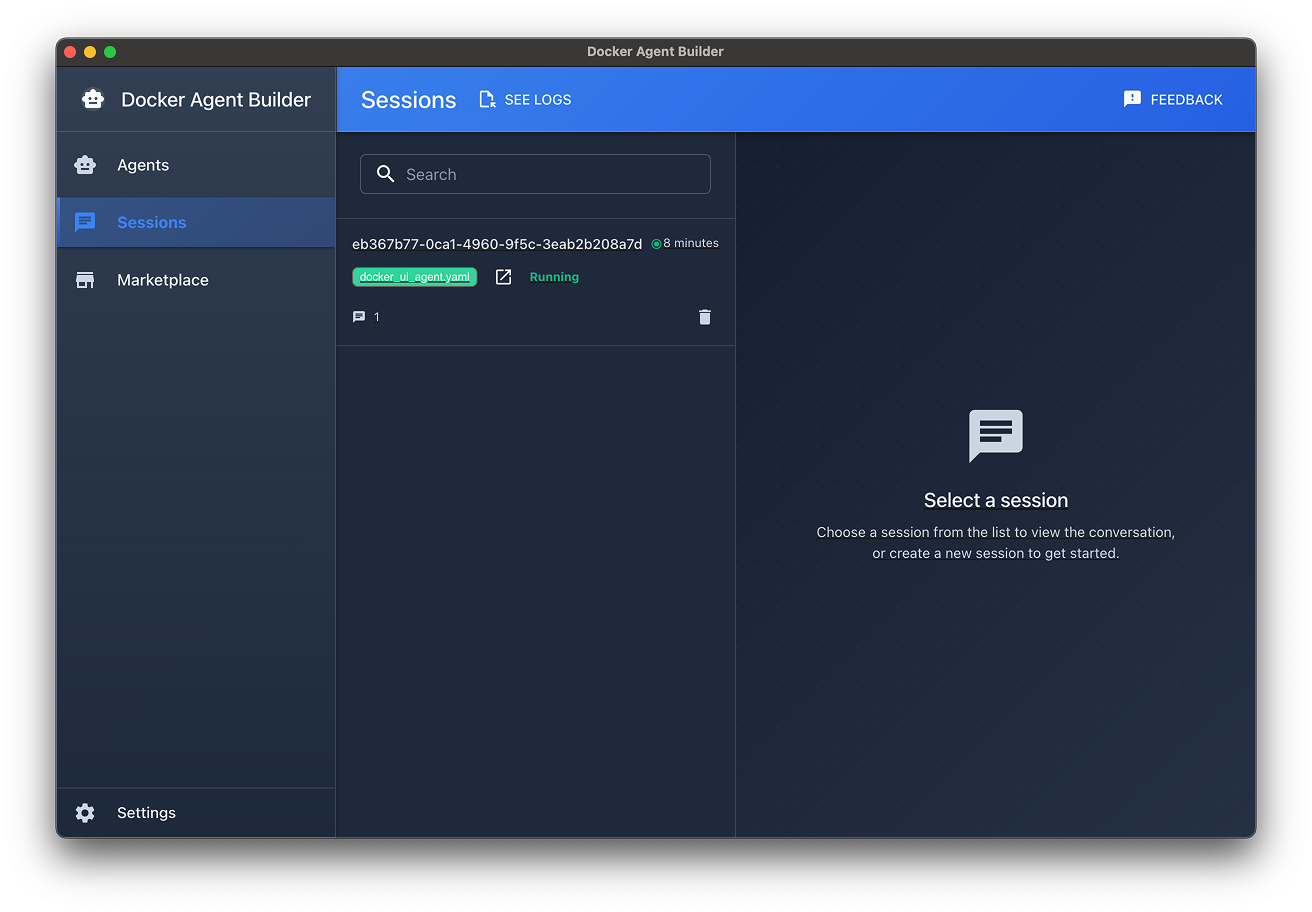
Task: Switch to the Sessions sidebar entry
Action: click(x=151, y=222)
